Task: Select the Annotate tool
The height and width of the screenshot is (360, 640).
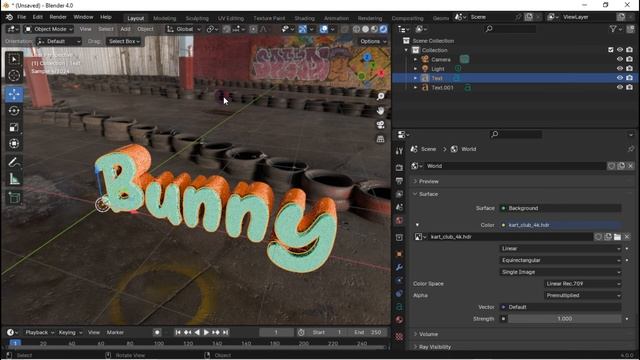Action: (x=14, y=162)
